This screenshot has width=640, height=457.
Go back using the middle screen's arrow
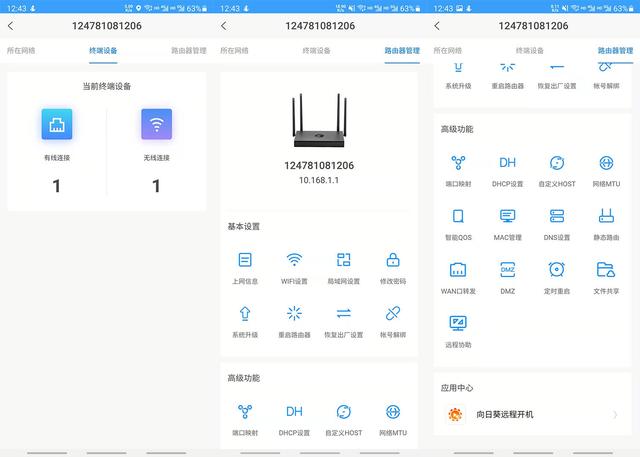click(224, 26)
